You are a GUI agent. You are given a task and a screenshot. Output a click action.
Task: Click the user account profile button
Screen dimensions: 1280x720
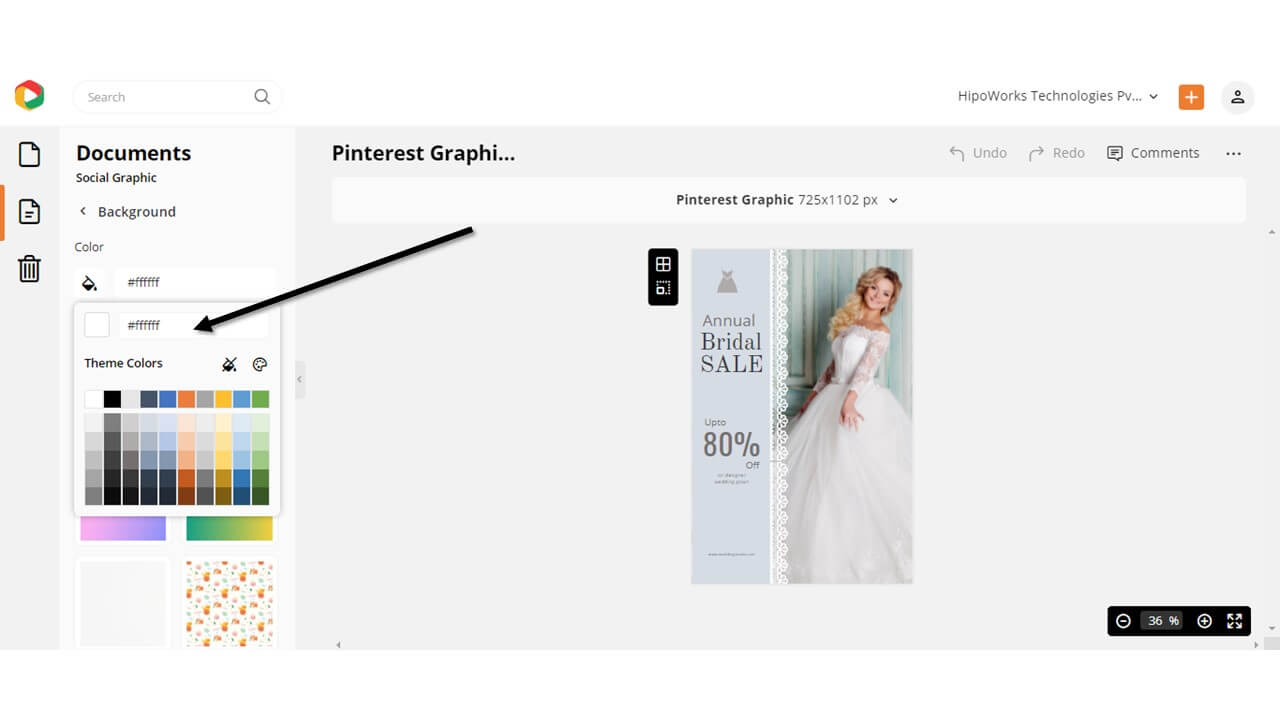(x=1237, y=96)
